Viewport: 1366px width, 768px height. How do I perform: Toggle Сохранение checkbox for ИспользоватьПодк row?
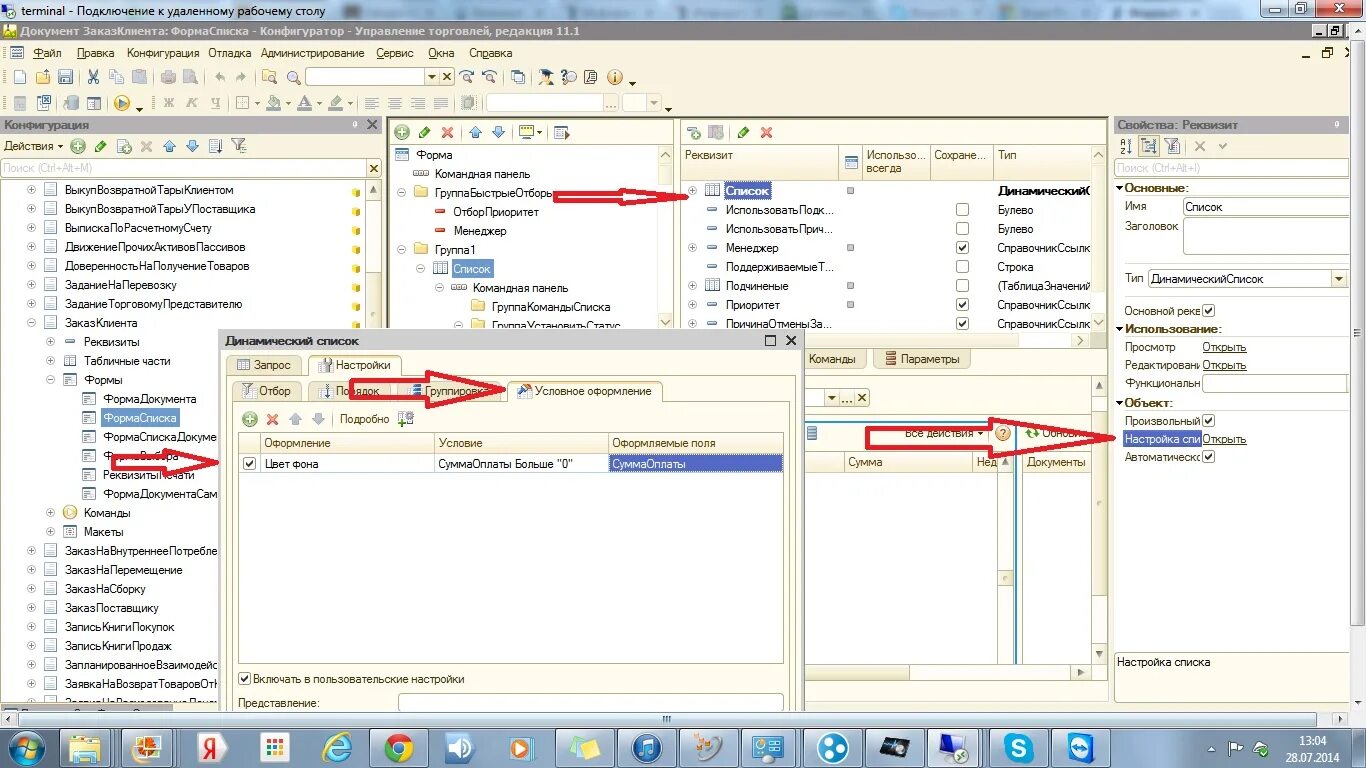click(962, 210)
